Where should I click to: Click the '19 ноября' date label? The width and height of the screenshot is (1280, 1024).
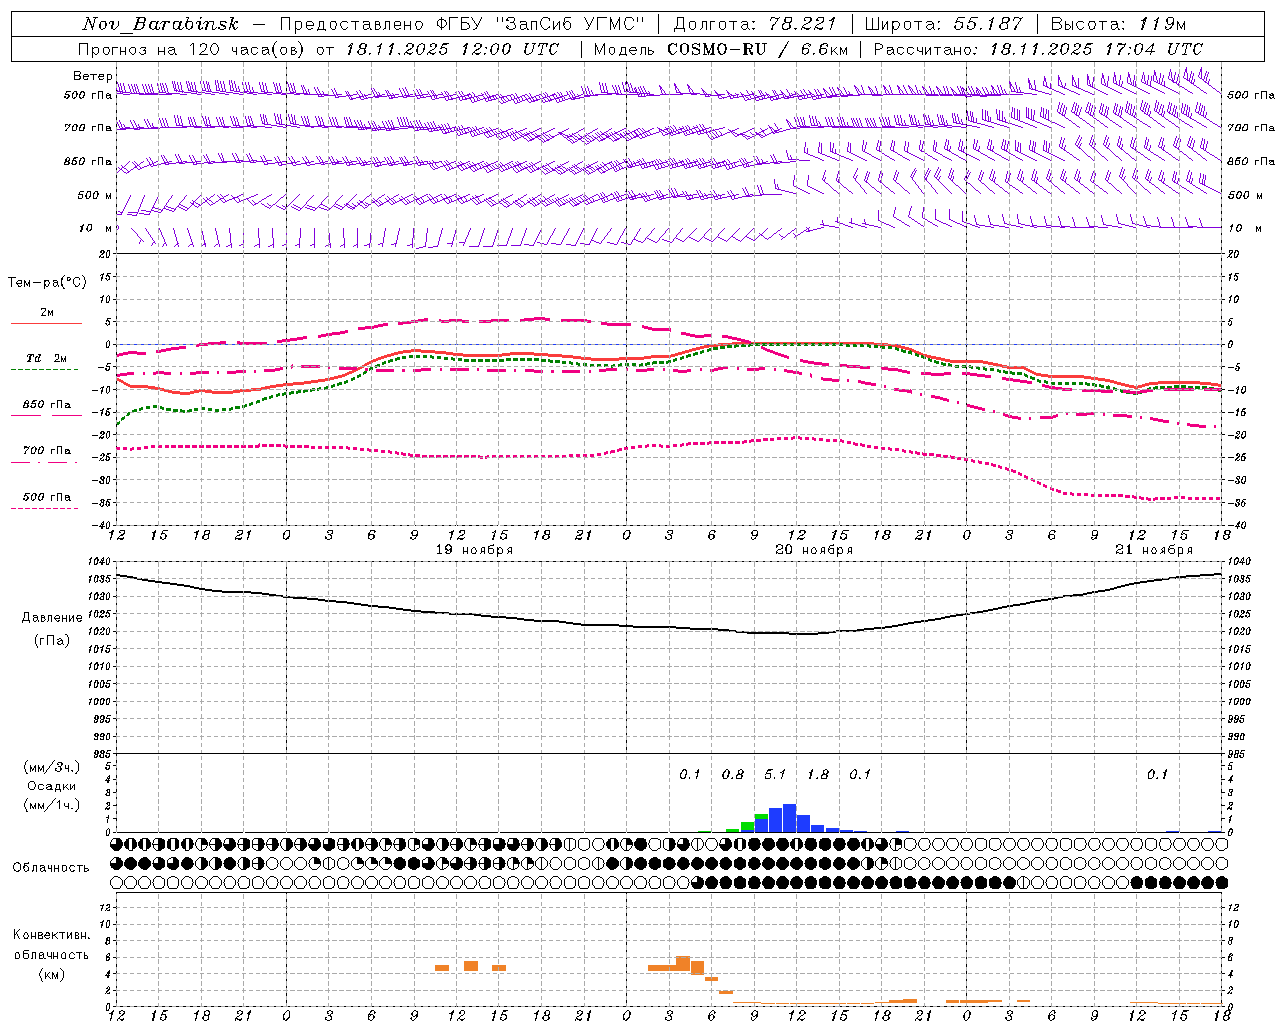[x=474, y=549]
